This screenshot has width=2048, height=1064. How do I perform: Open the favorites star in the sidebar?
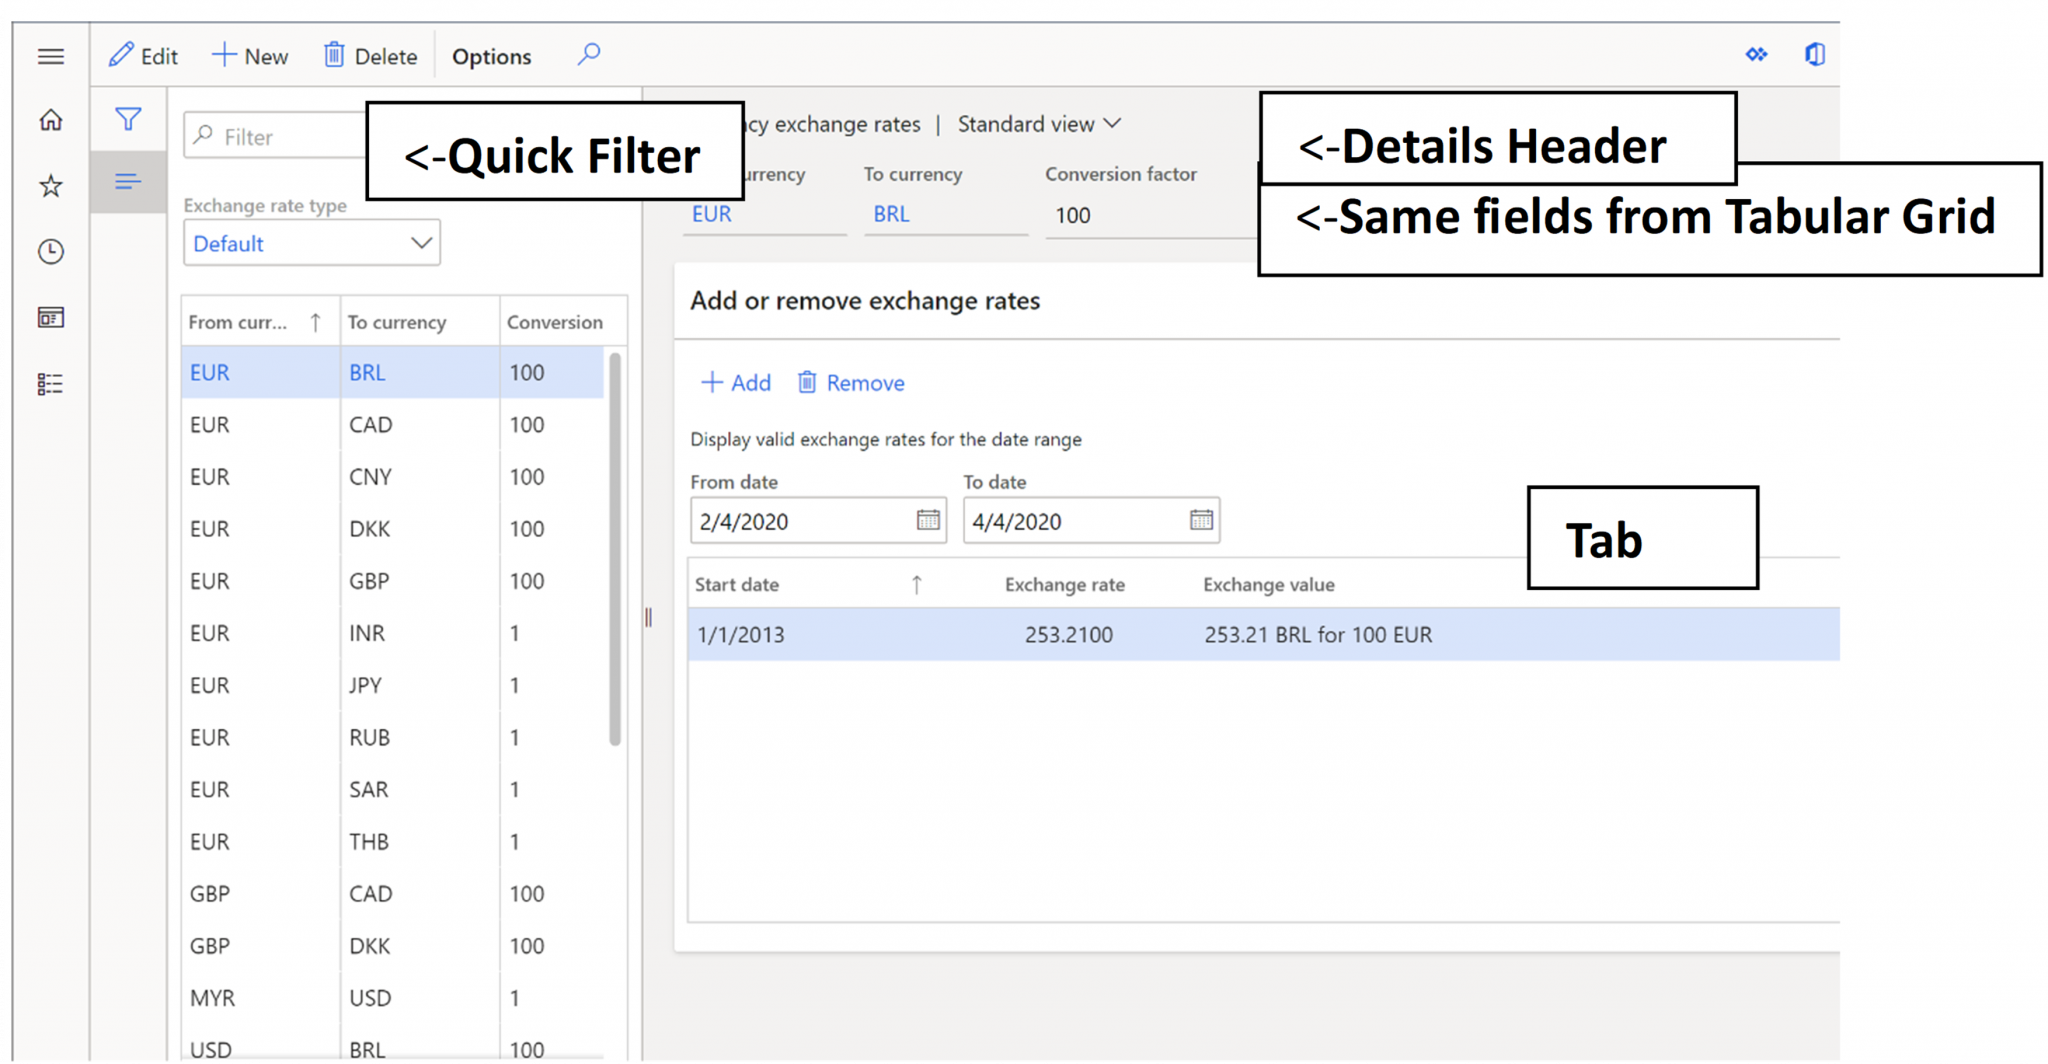[50, 186]
